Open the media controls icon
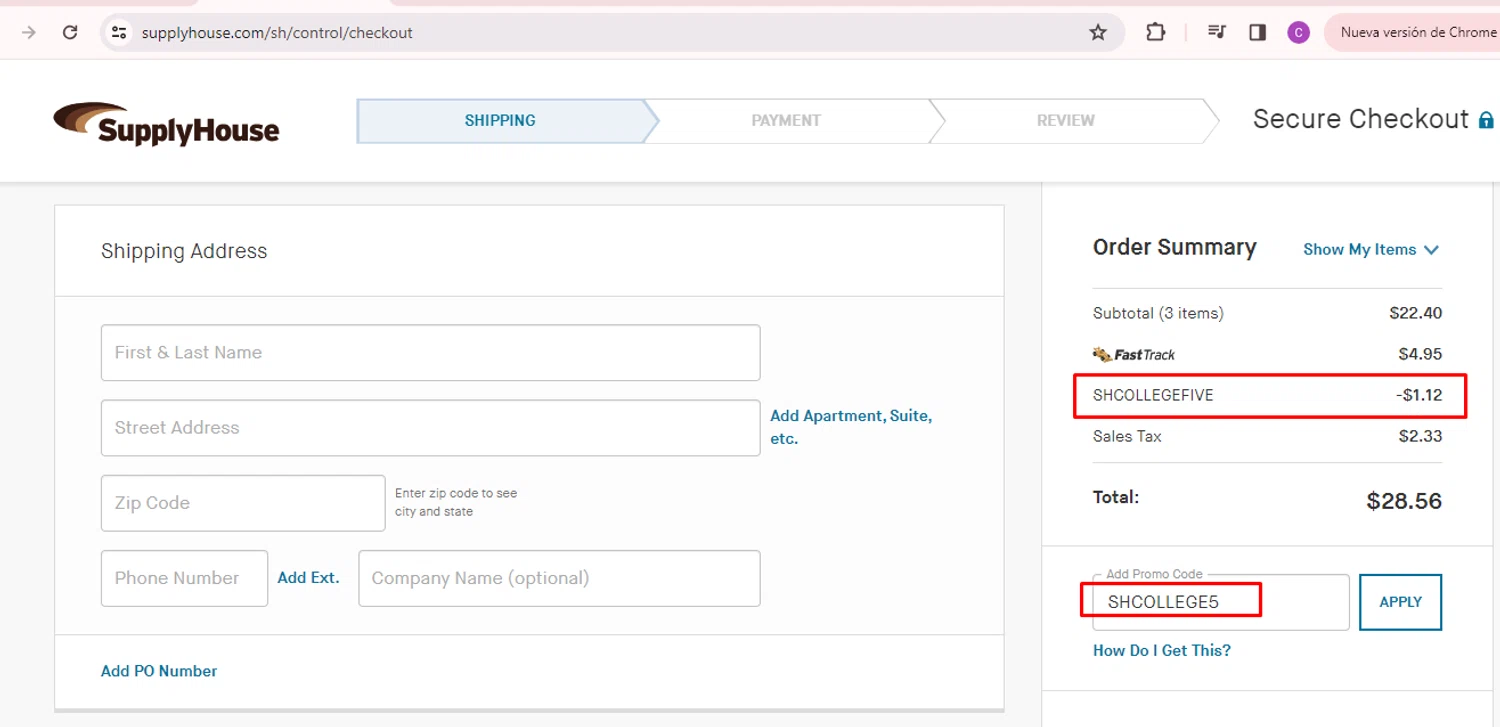1500x727 pixels. (x=1216, y=32)
